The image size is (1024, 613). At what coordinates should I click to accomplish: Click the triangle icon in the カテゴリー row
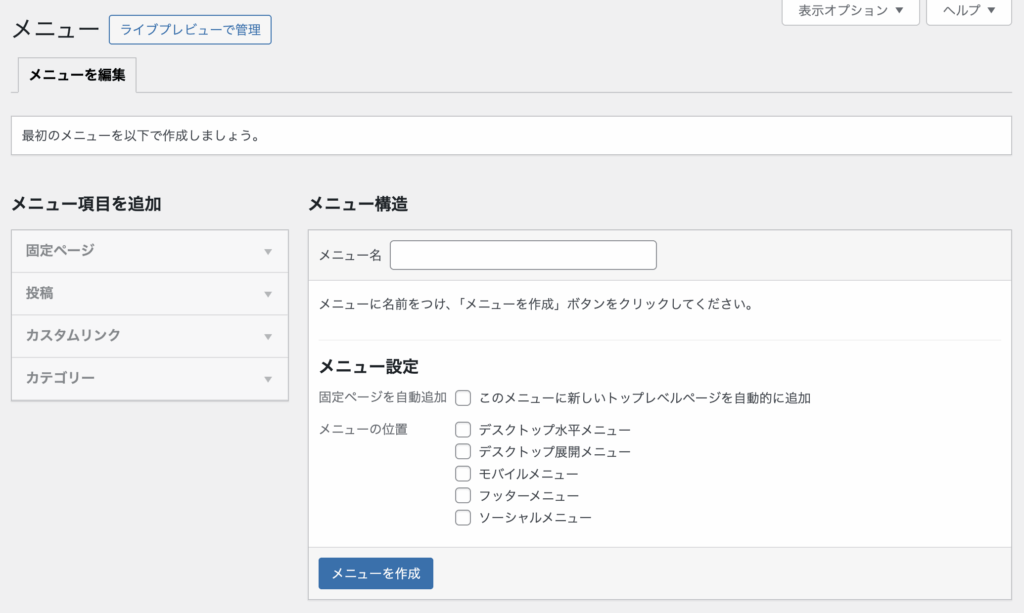click(x=268, y=379)
